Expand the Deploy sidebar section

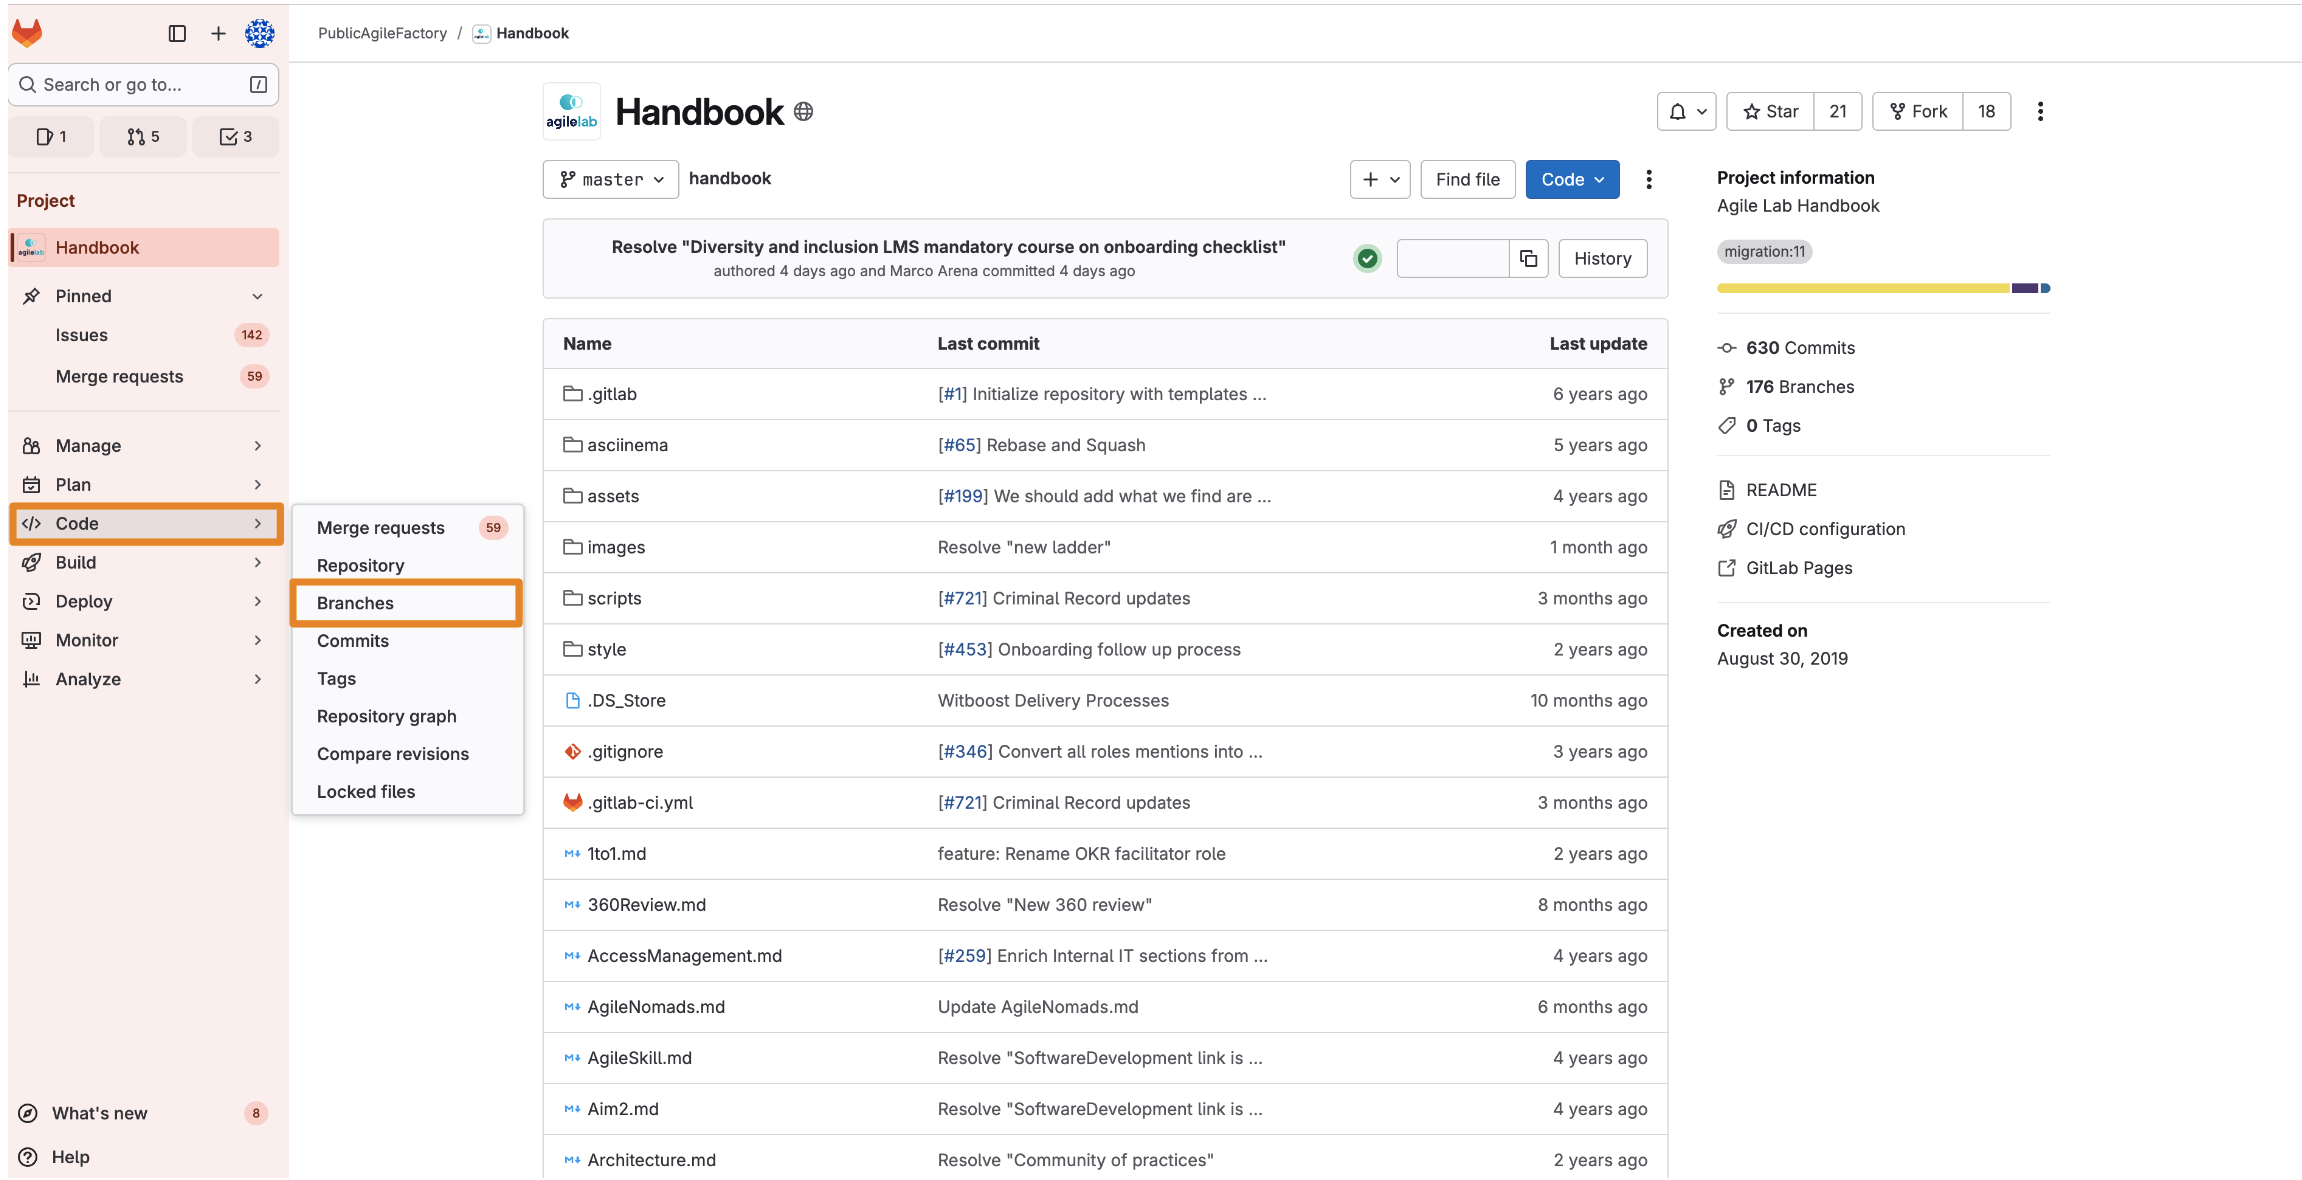point(144,602)
